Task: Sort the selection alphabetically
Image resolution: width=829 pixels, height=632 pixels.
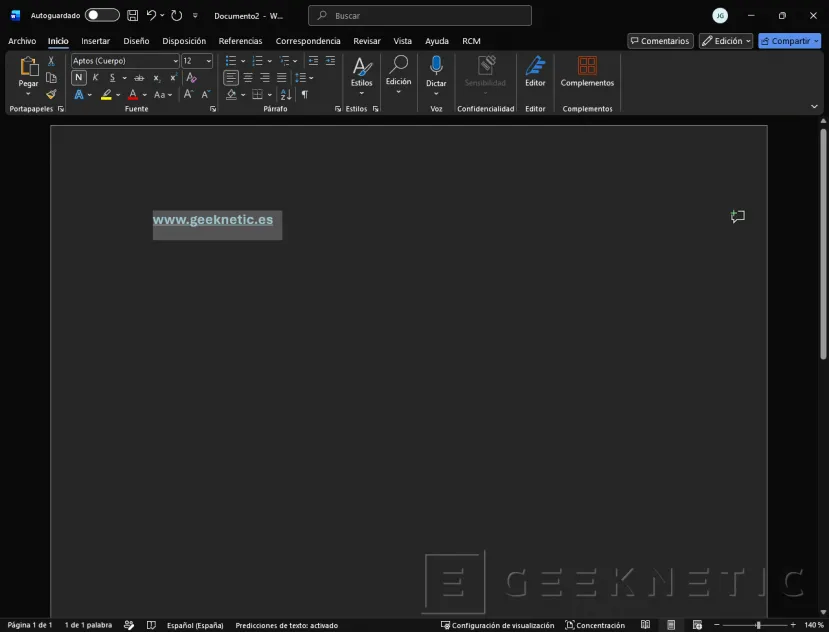Action: click(286, 95)
